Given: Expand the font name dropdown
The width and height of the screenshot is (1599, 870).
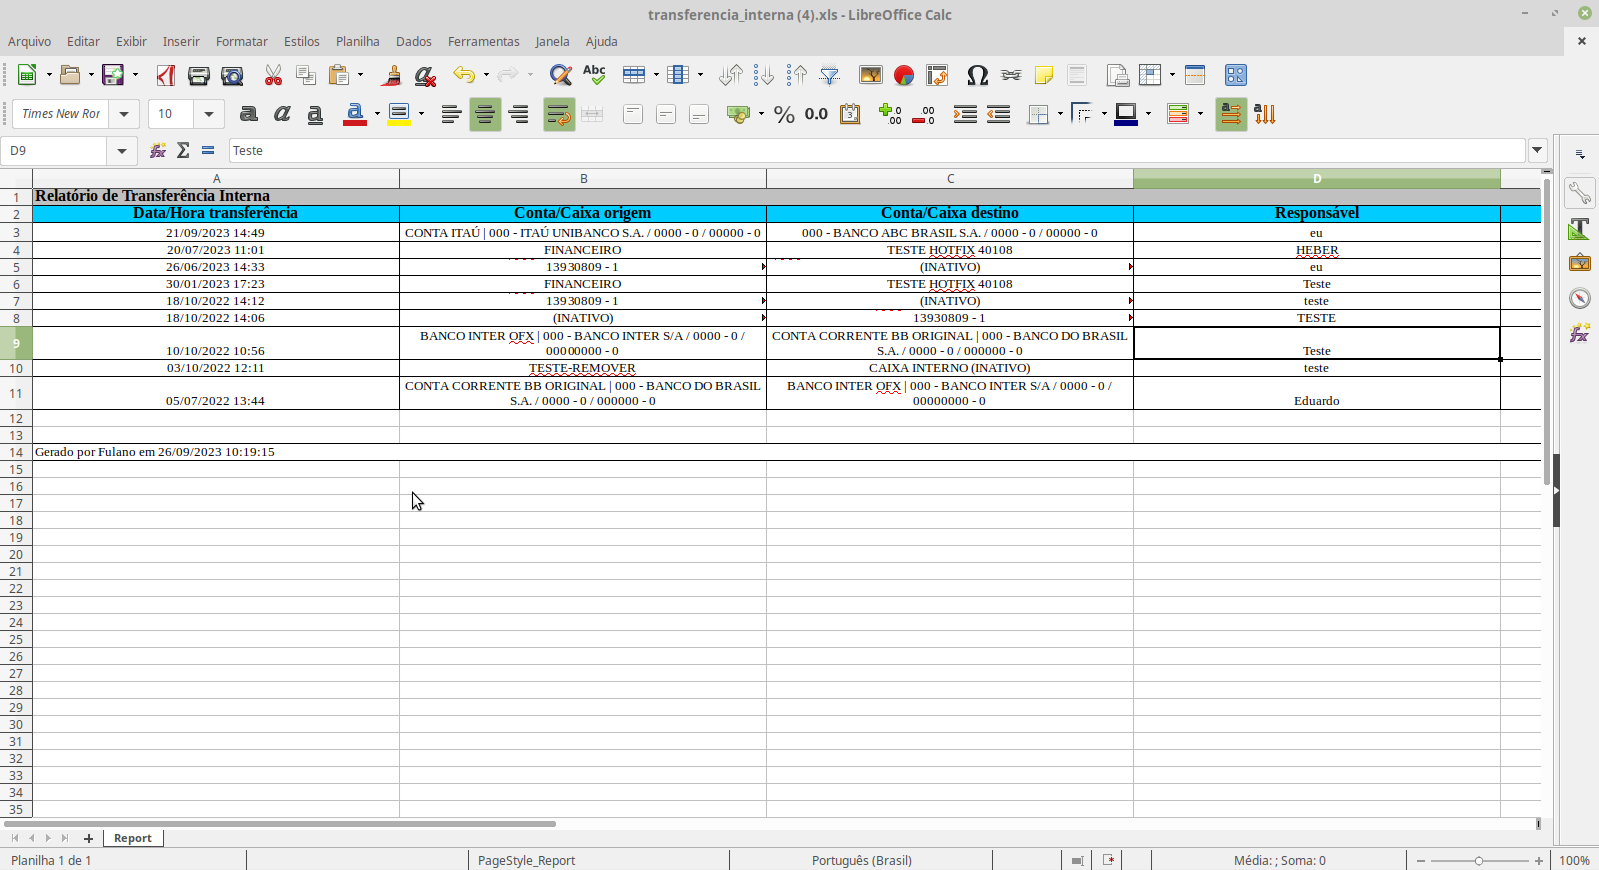Looking at the screenshot, I should (x=124, y=114).
